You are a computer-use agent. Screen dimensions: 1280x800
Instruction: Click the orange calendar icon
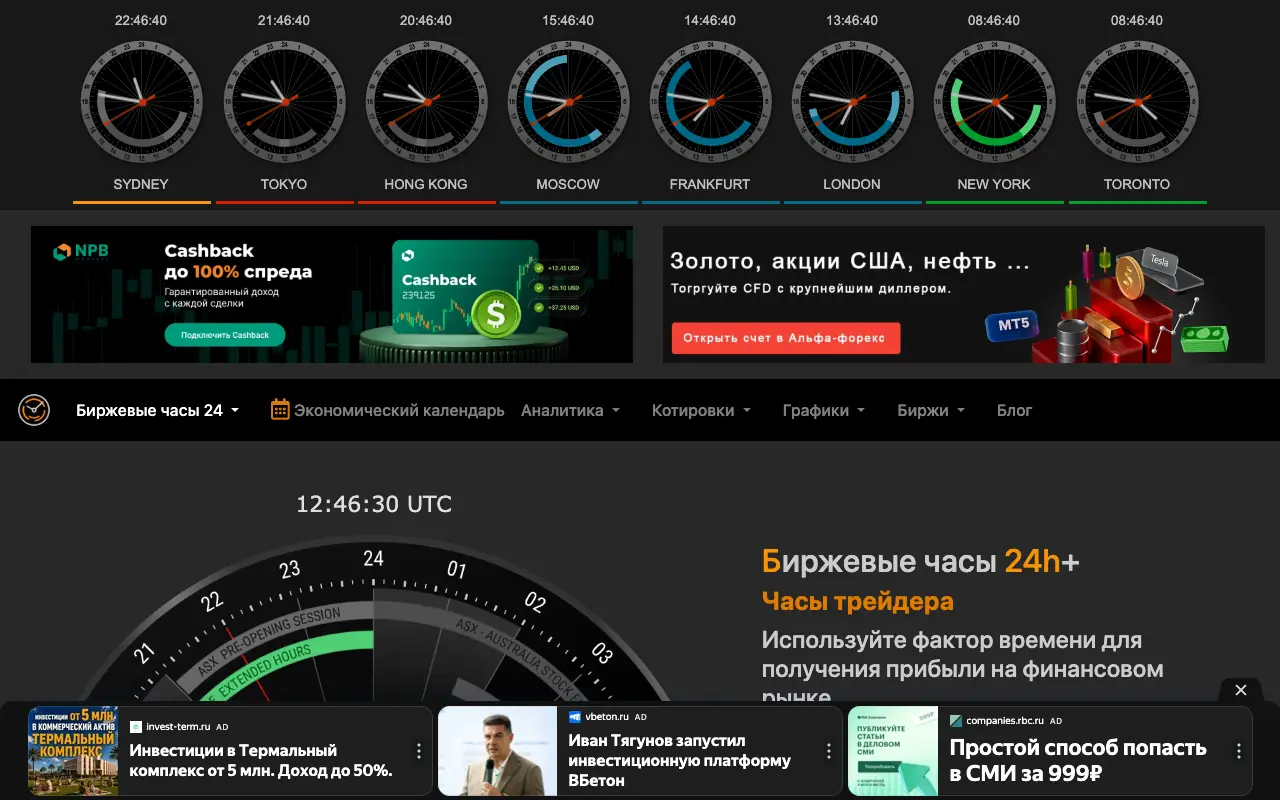(280, 409)
